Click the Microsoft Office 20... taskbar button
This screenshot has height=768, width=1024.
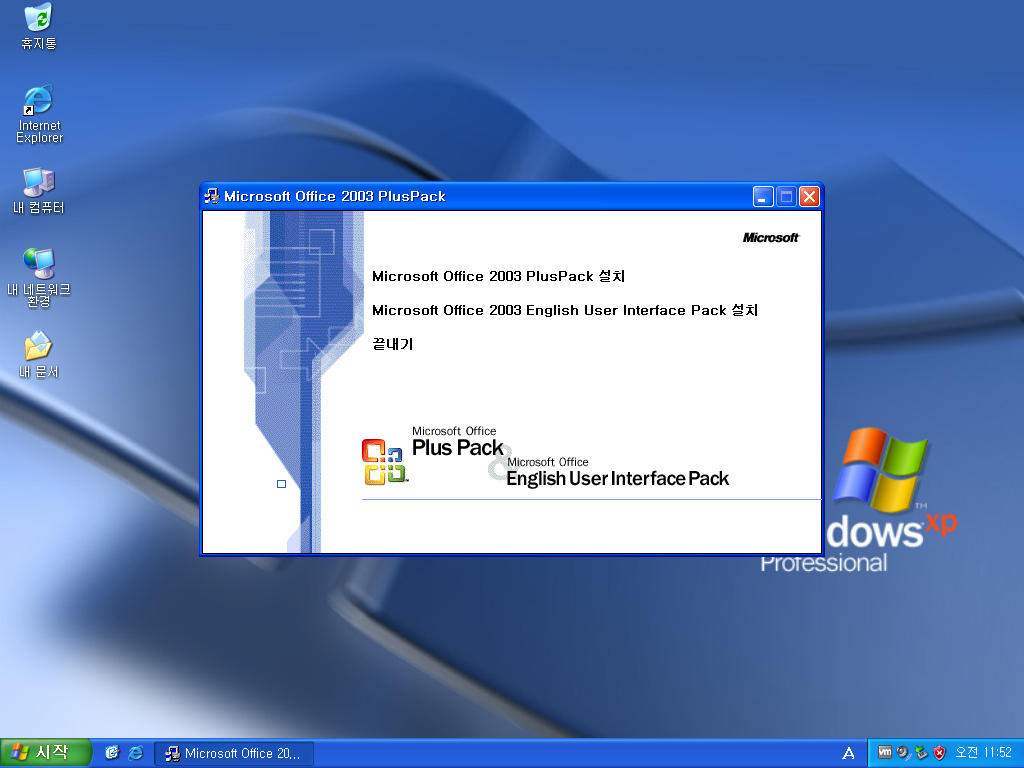pos(234,754)
